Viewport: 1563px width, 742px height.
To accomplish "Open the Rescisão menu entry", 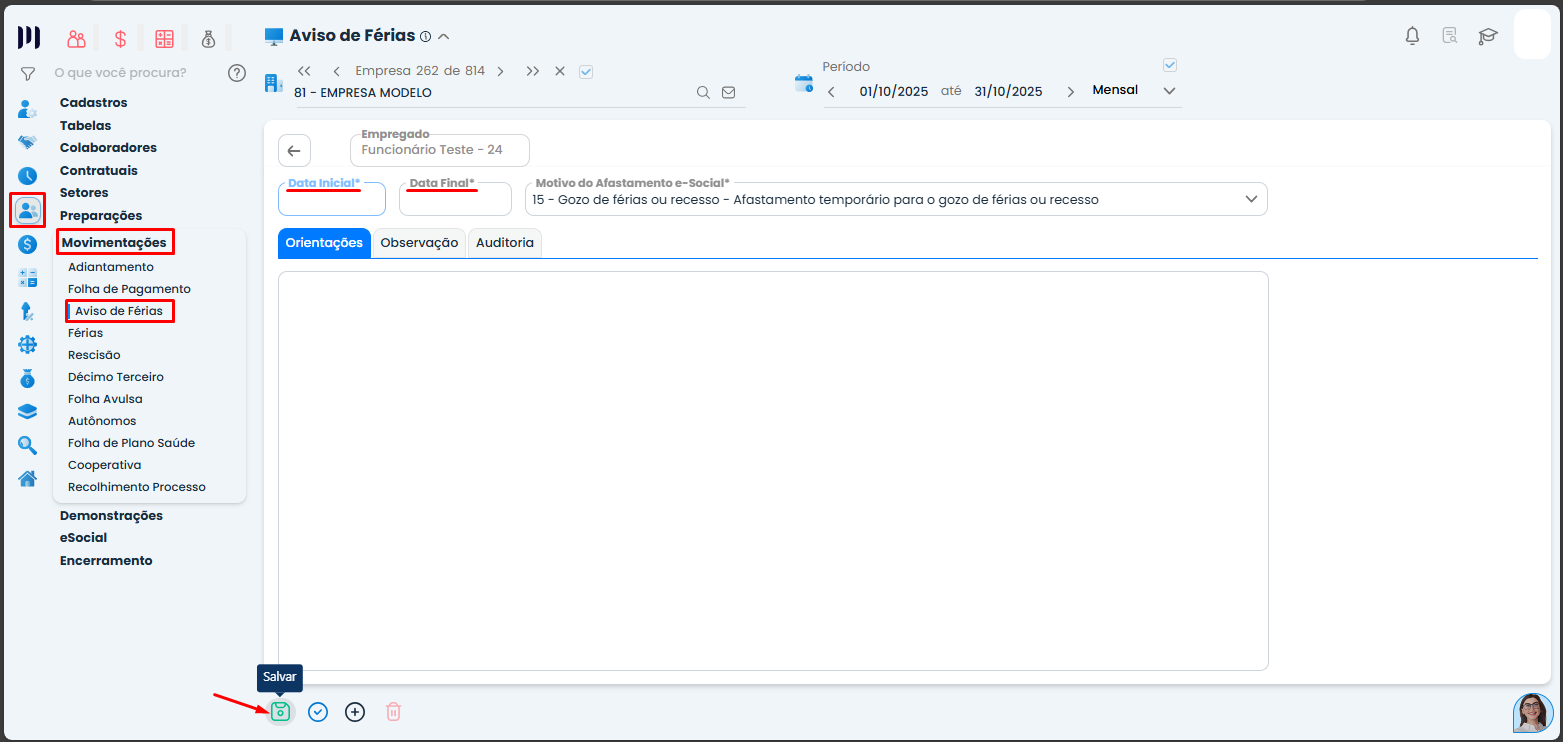I will tap(94, 355).
